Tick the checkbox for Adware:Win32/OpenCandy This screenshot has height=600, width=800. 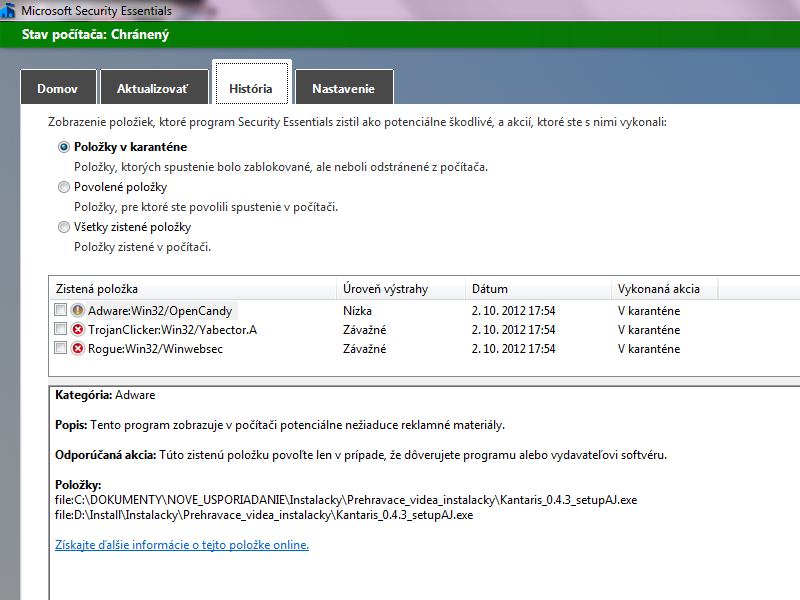pos(61,310)
